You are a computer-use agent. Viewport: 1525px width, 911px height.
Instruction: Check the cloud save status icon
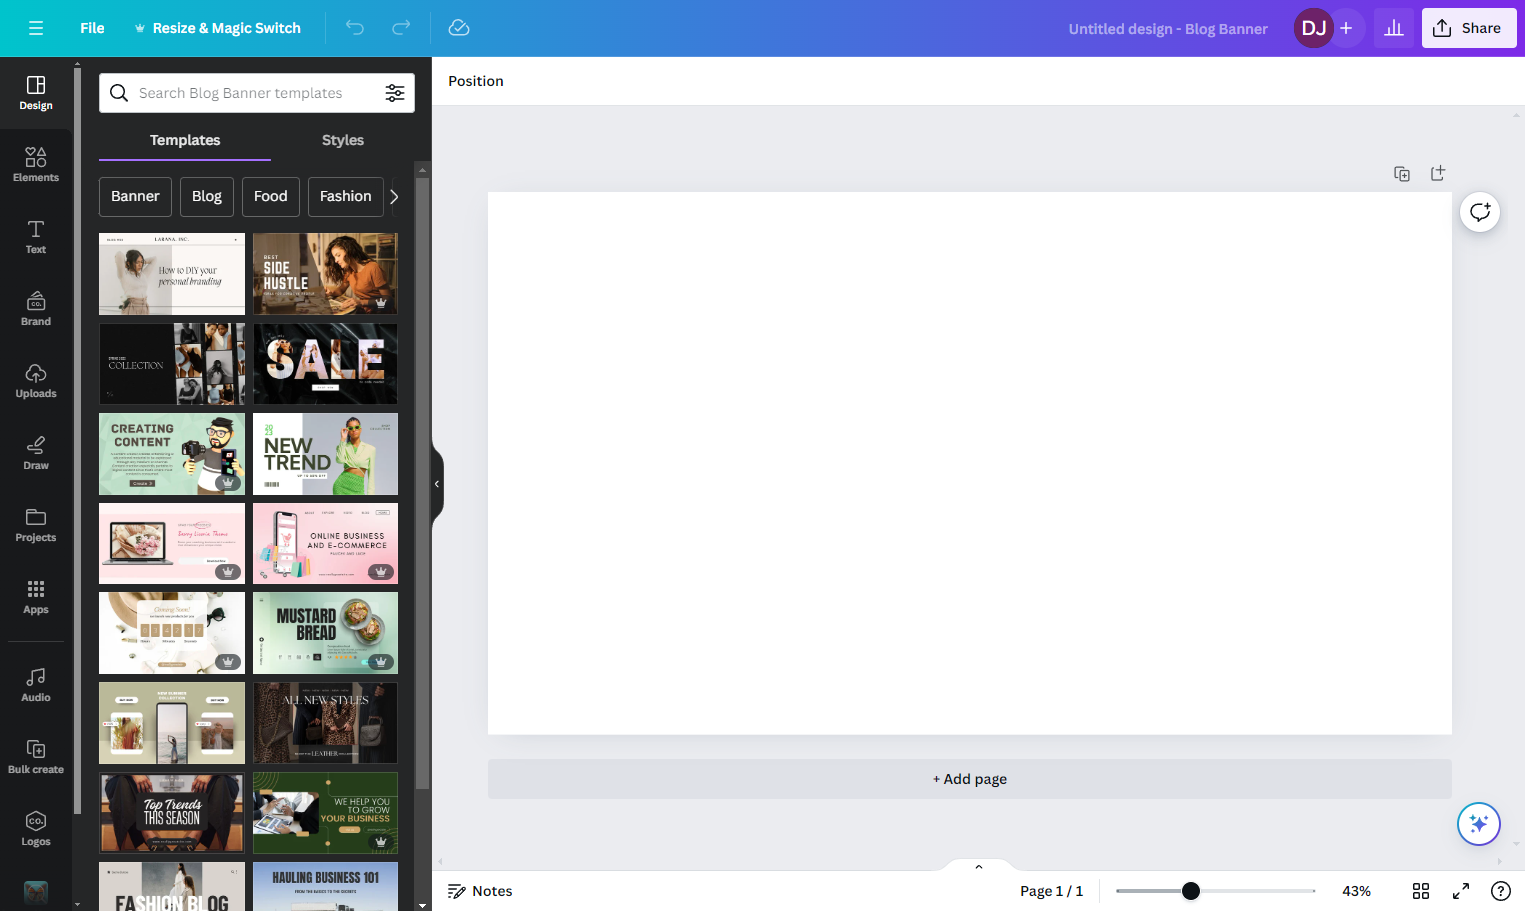[459, 28]
